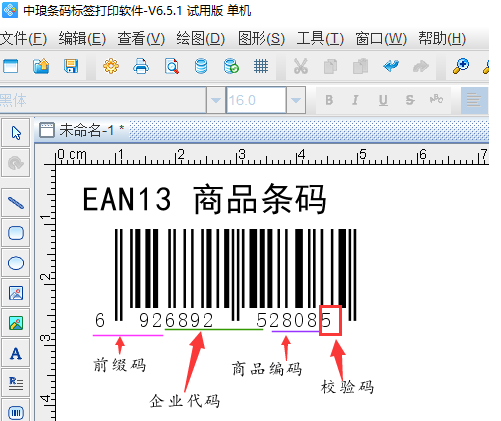Toggle underline text formatting
Viewport: 501px width, 421px height.
(x=383, y=100)
